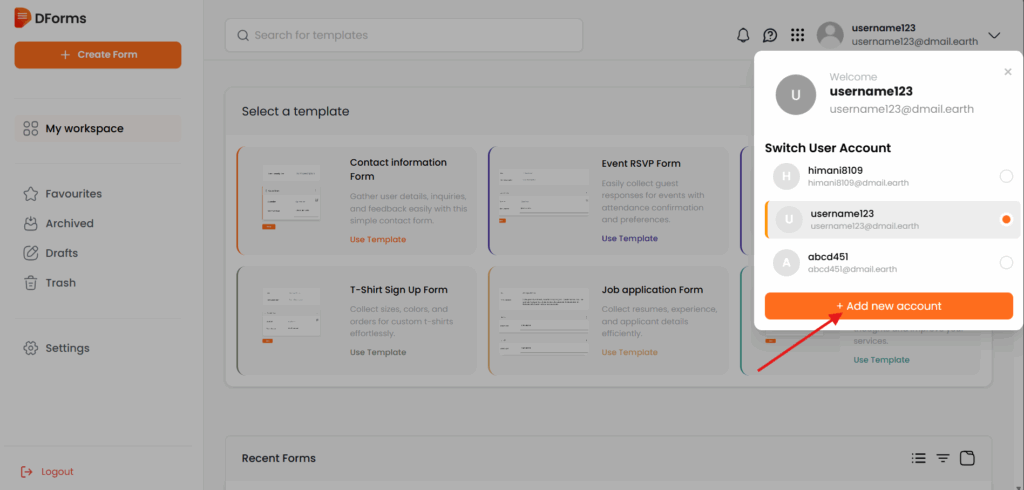Close the account switcher popup
Image resolution: width=1024 pixels, height=490 pixels.
pyautogui.click(x=1007, y=72)
